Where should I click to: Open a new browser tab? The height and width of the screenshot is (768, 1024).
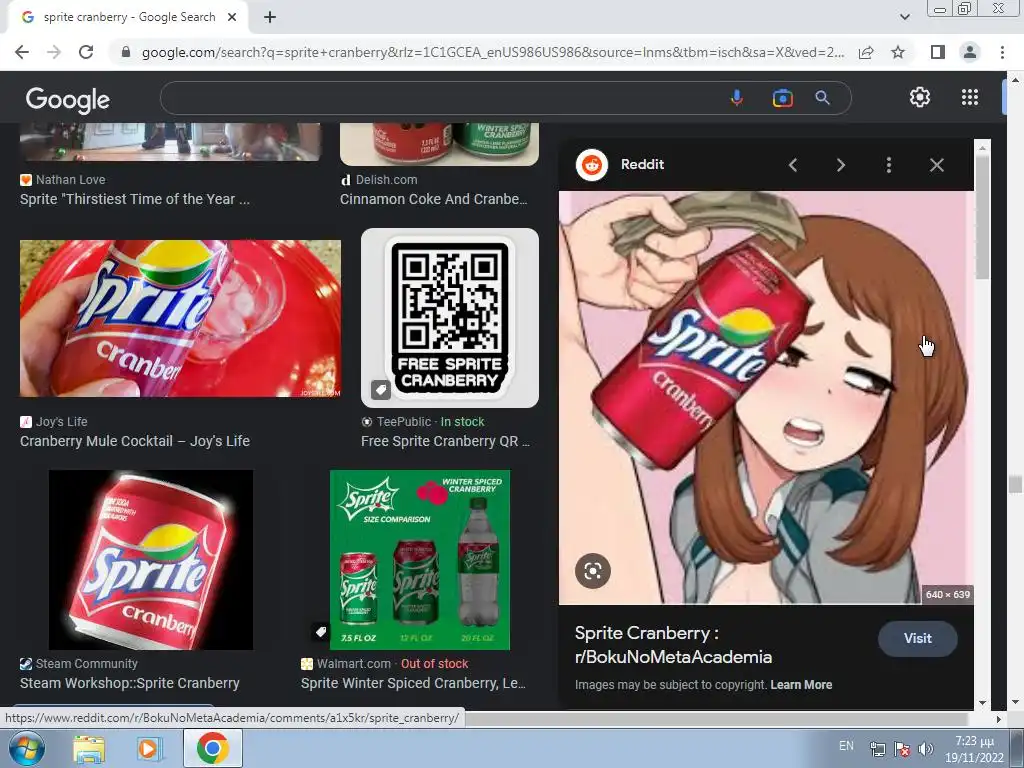pos(270,18)
